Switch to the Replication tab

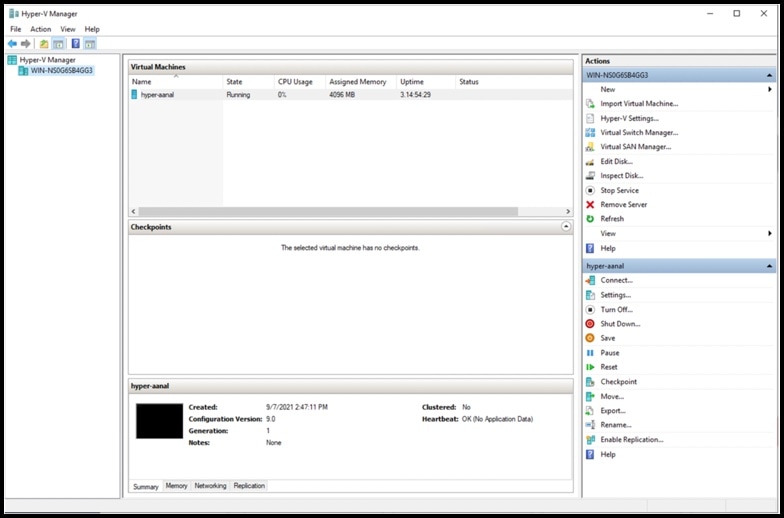[249, 486]
